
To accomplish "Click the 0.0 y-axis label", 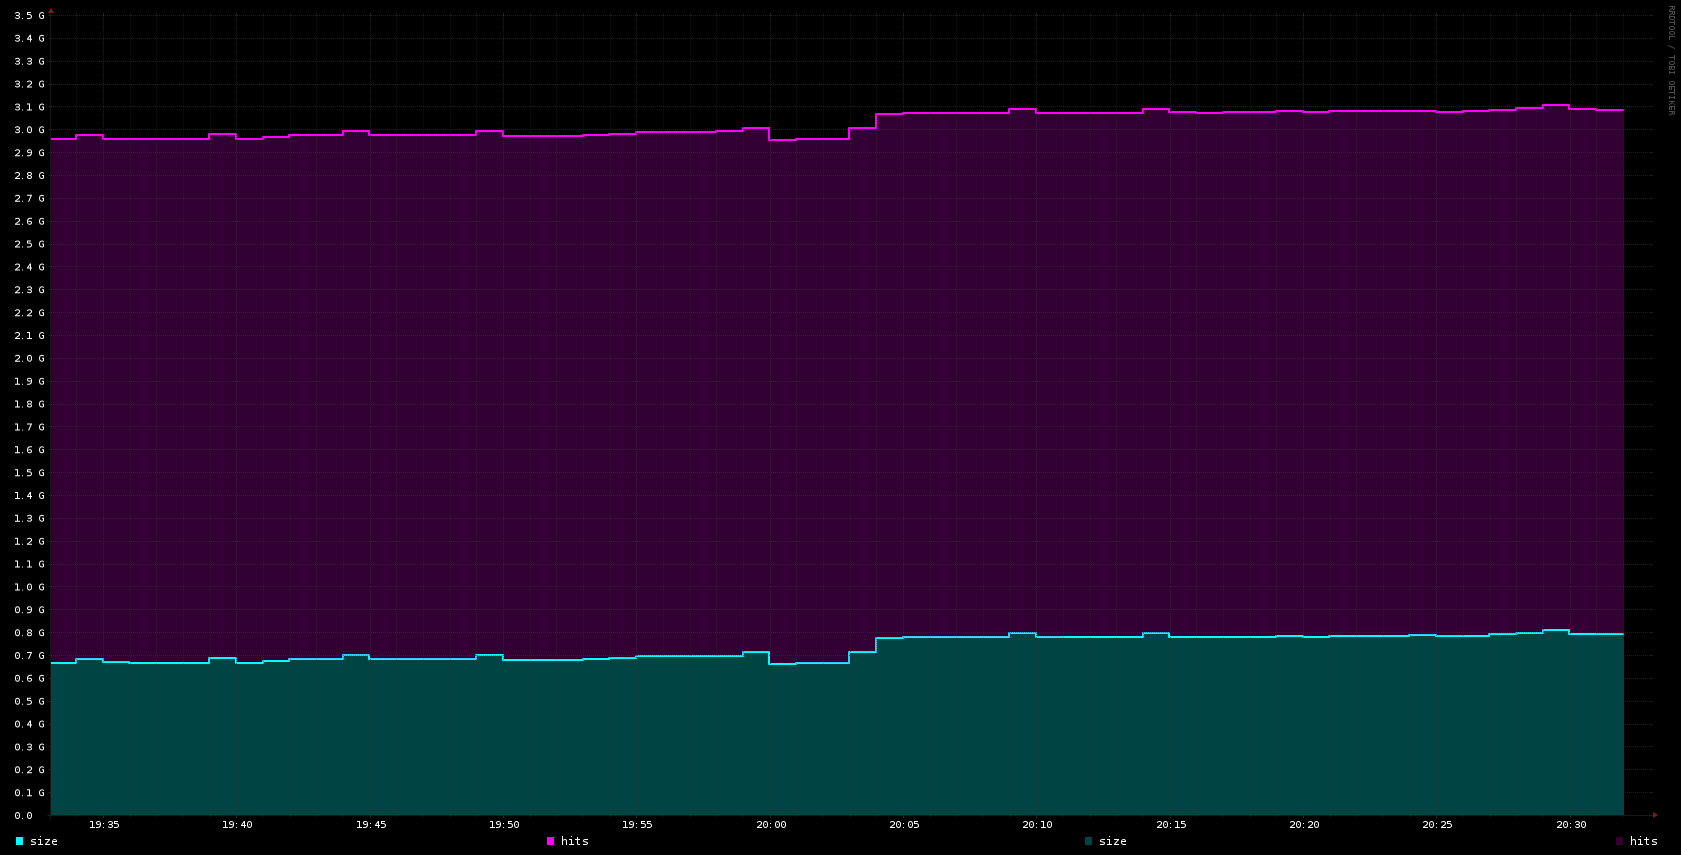I will pos(23,816).
